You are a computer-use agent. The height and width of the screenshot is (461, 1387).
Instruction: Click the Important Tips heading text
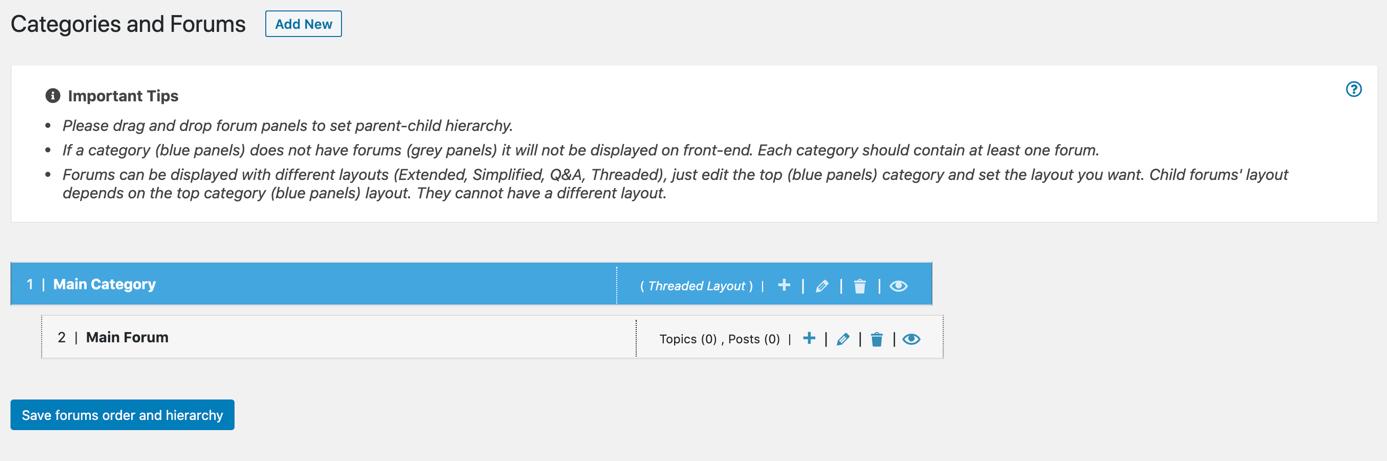(123, 96)
